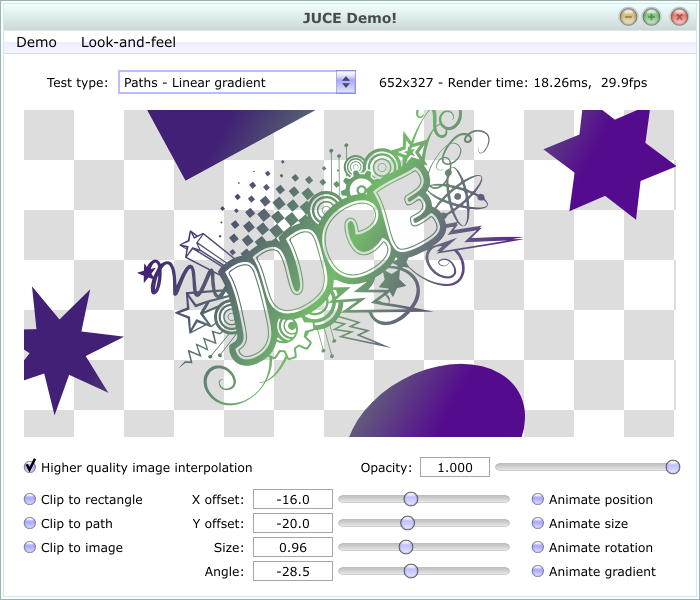Turn on Animate gradient

pos(594,572)
